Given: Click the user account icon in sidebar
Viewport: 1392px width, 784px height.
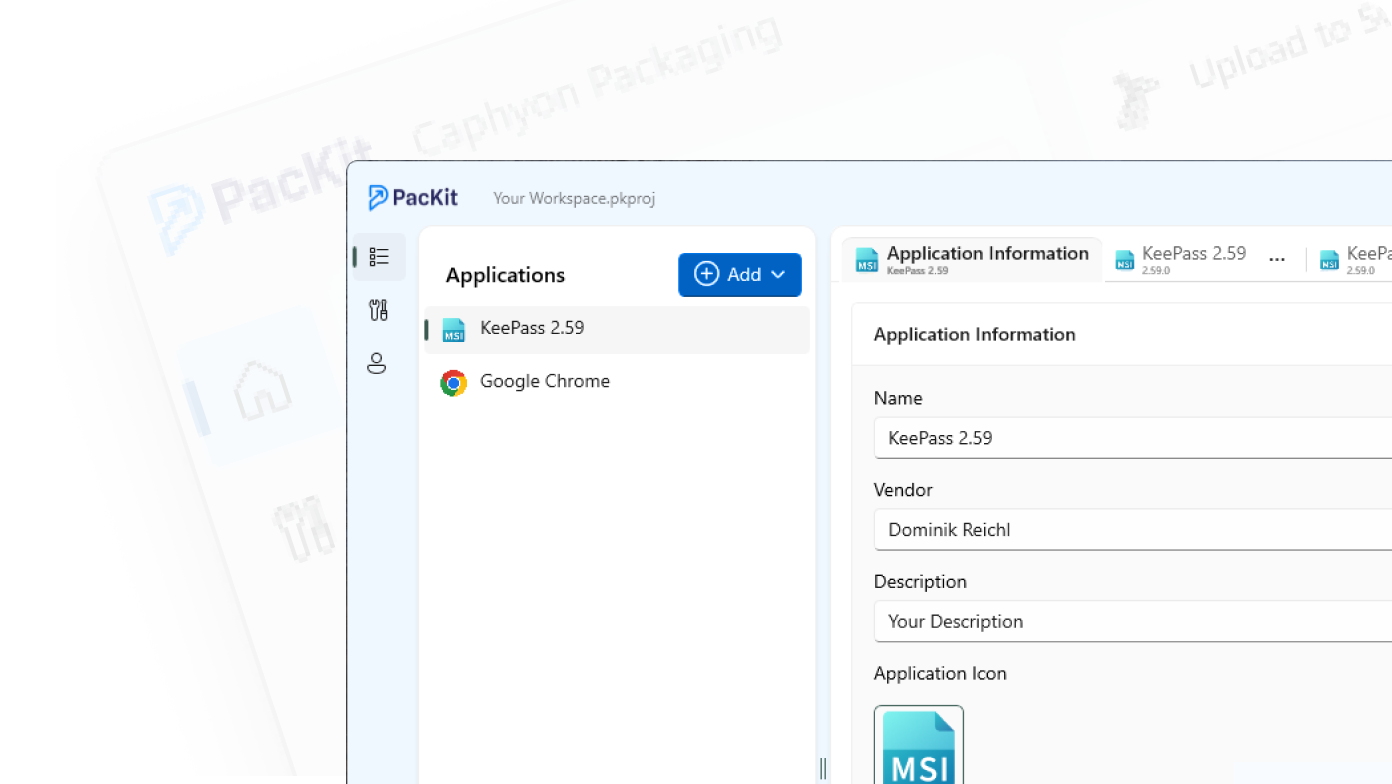Looking at the screenshot, I should tap(377, 363).
